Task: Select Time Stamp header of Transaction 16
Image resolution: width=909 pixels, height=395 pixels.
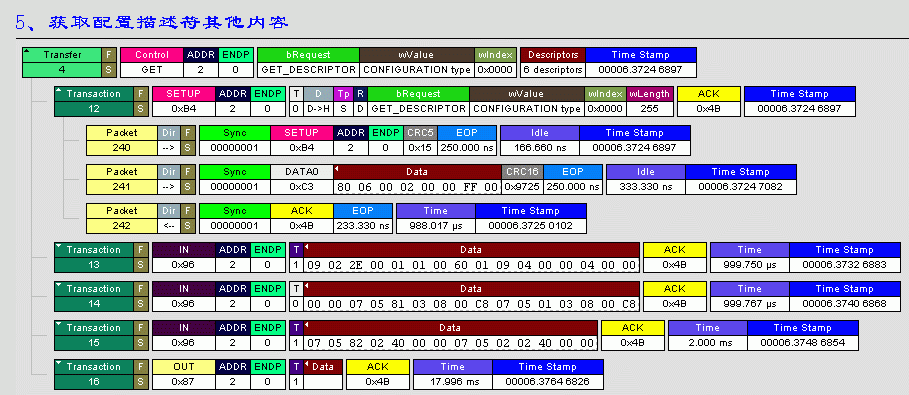Action: (547, 367)
